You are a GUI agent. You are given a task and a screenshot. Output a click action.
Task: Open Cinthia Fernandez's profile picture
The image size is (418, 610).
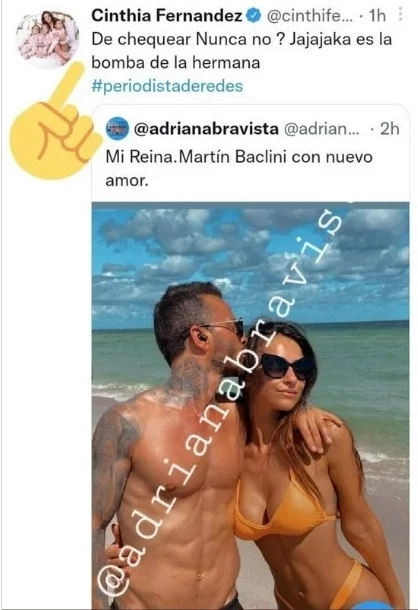coord(48,39)
